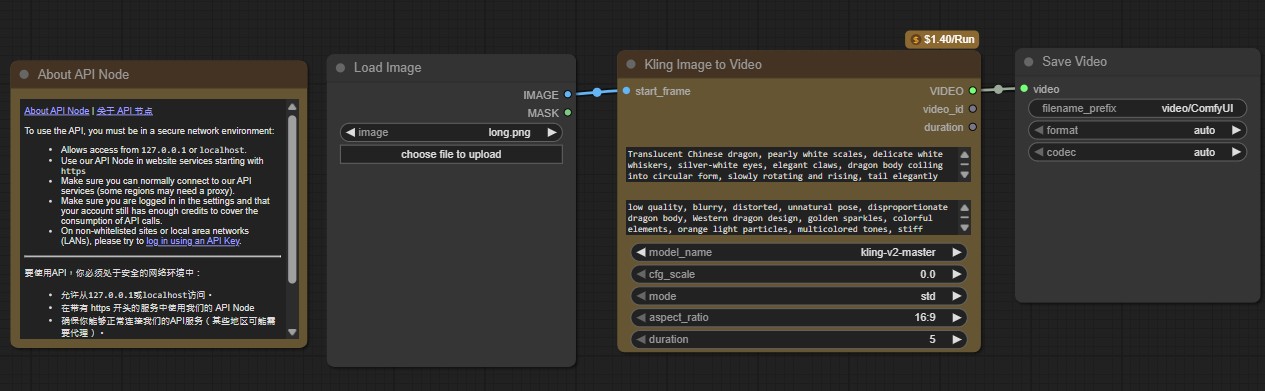Open the format dropdown auto
1265x391 pixels.
pyautogui.click(x=1138, y=130)
